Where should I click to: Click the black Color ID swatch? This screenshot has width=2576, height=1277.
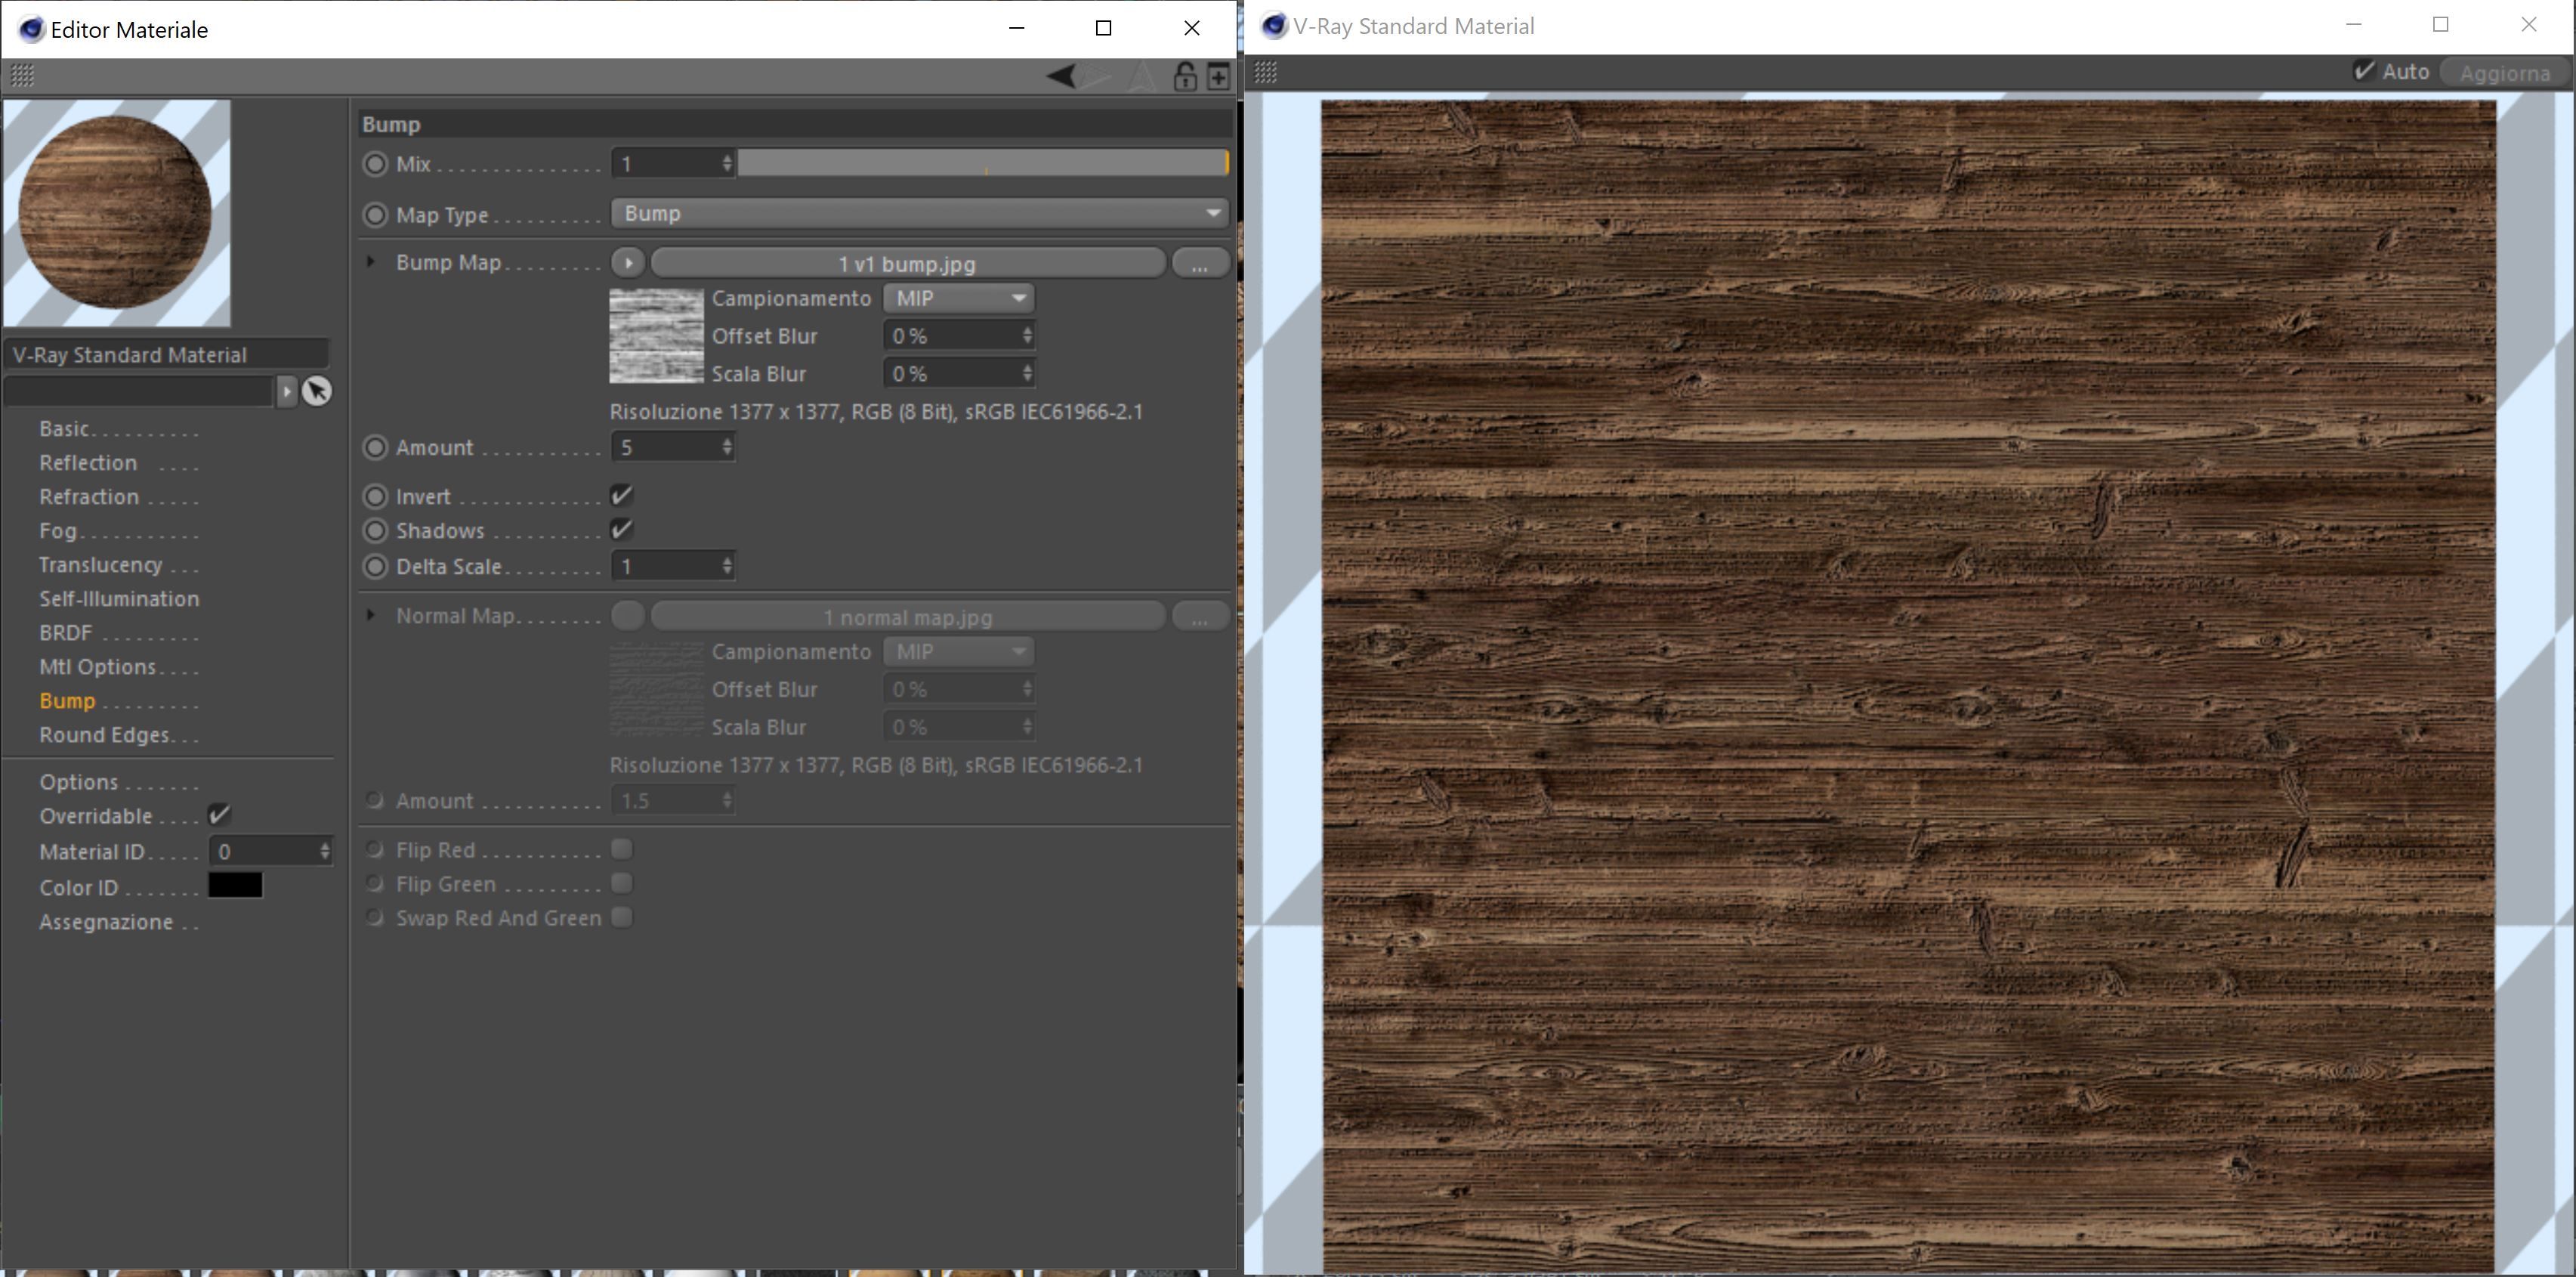[x=235, y=886]
